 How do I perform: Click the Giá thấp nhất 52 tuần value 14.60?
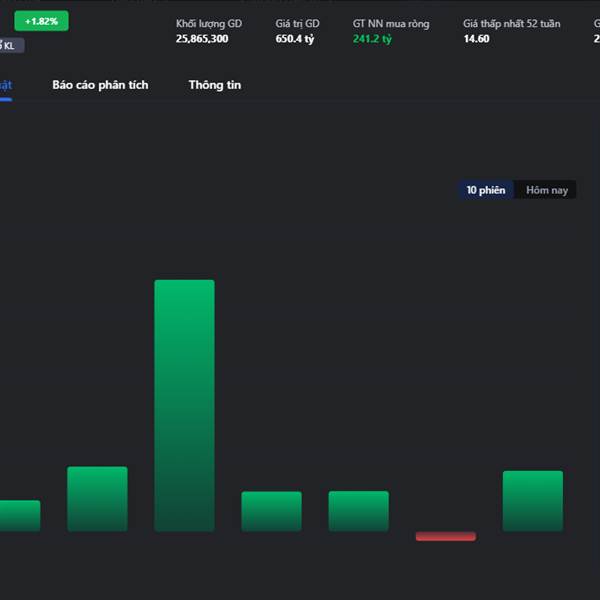coord(476,39)
